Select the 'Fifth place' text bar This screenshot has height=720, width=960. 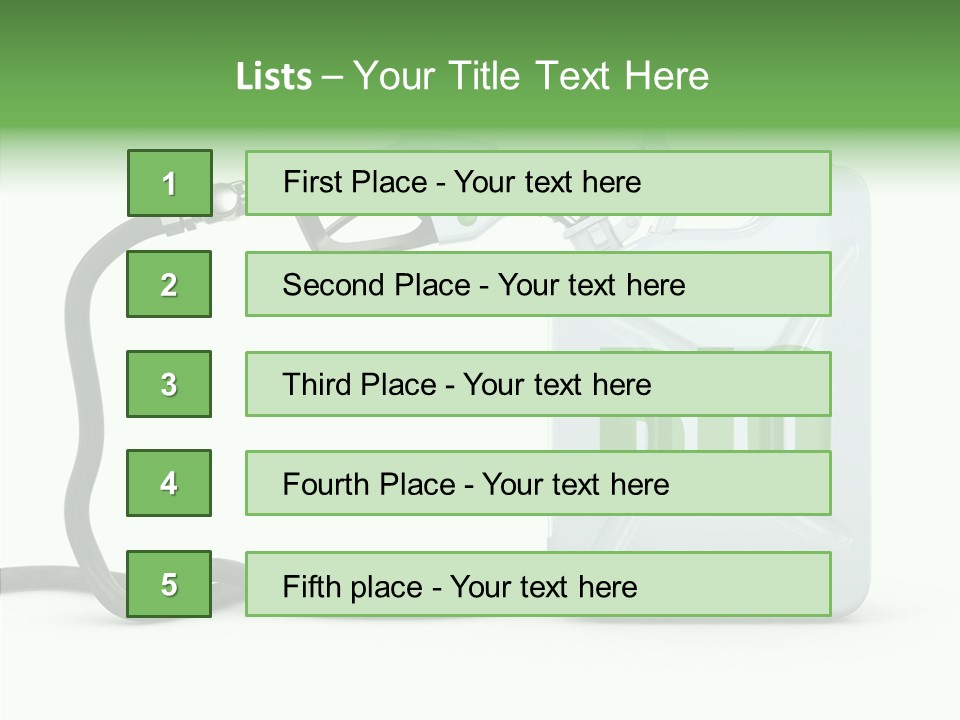[538, 584]
